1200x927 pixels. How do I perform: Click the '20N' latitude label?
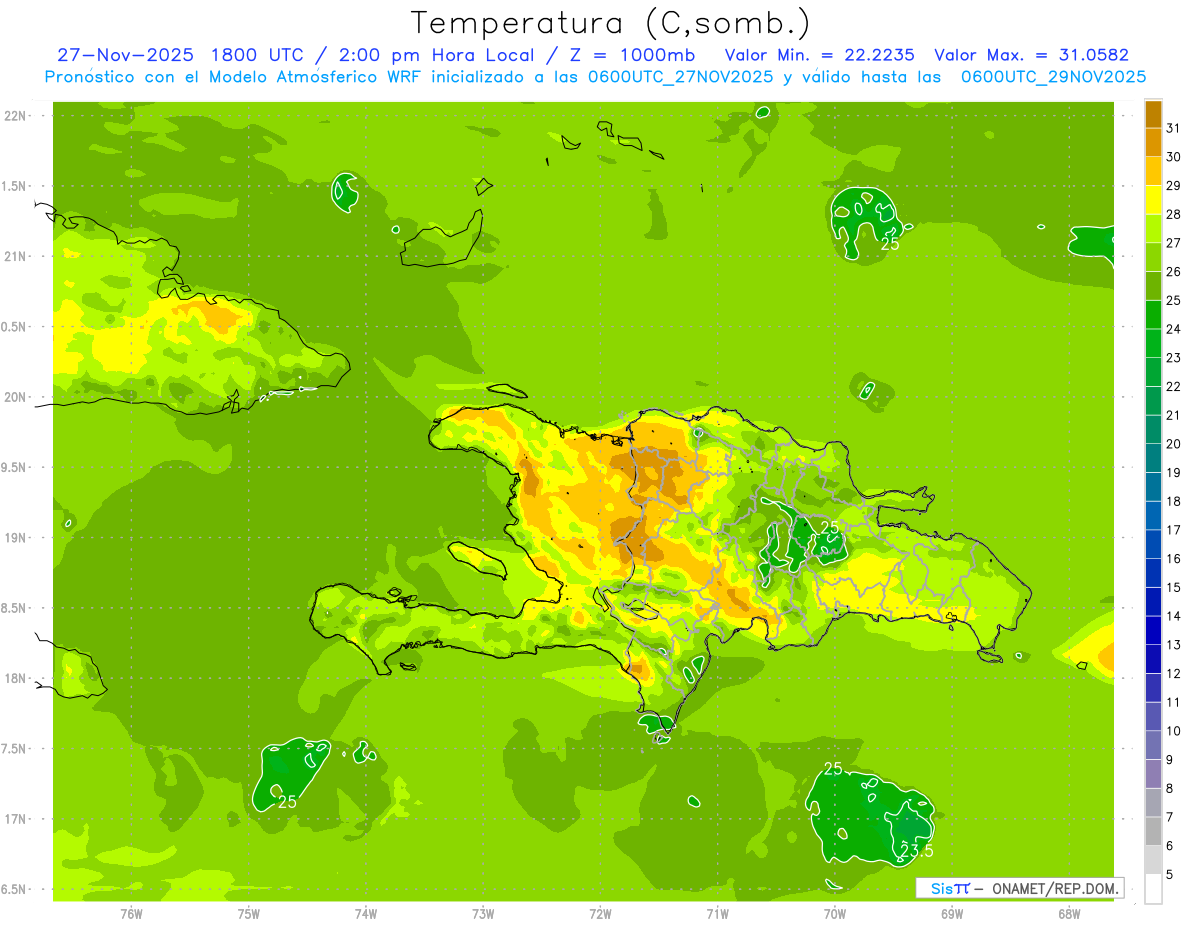click(x=15, y=398)
